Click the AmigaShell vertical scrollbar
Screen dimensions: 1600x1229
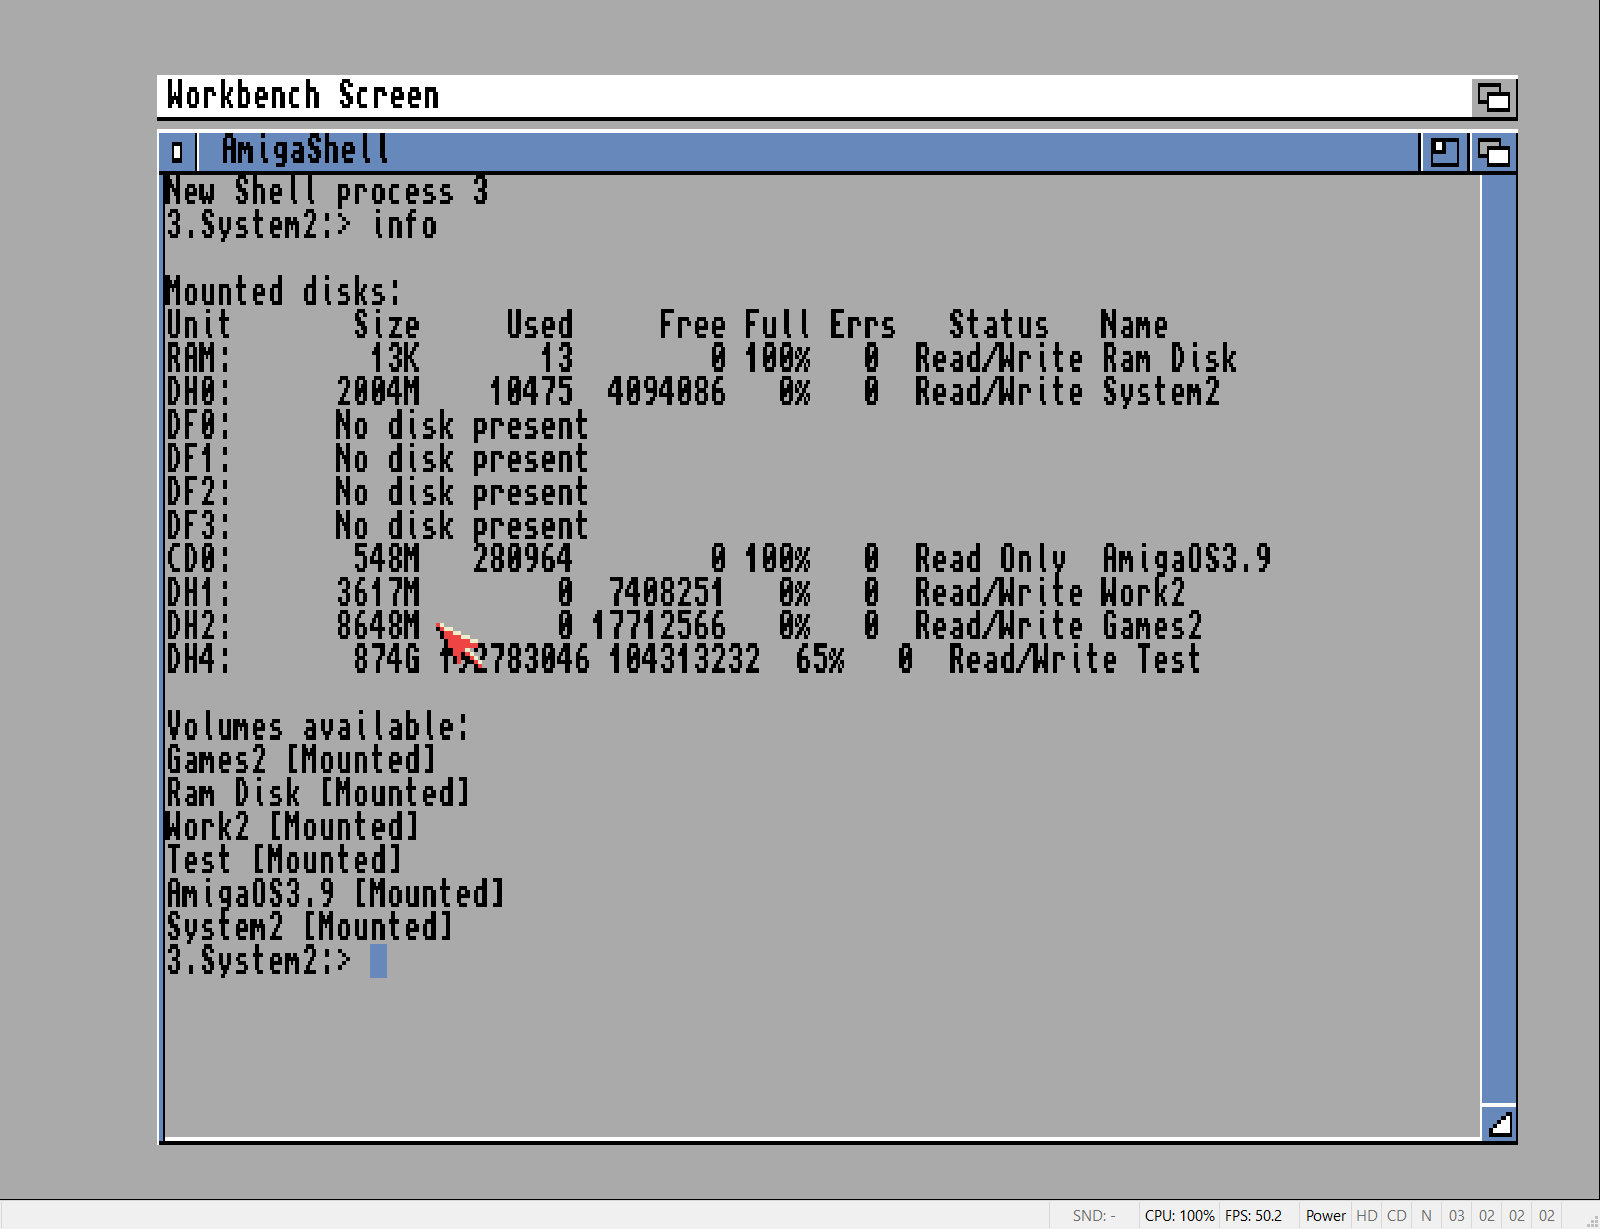pos(1499,640)
